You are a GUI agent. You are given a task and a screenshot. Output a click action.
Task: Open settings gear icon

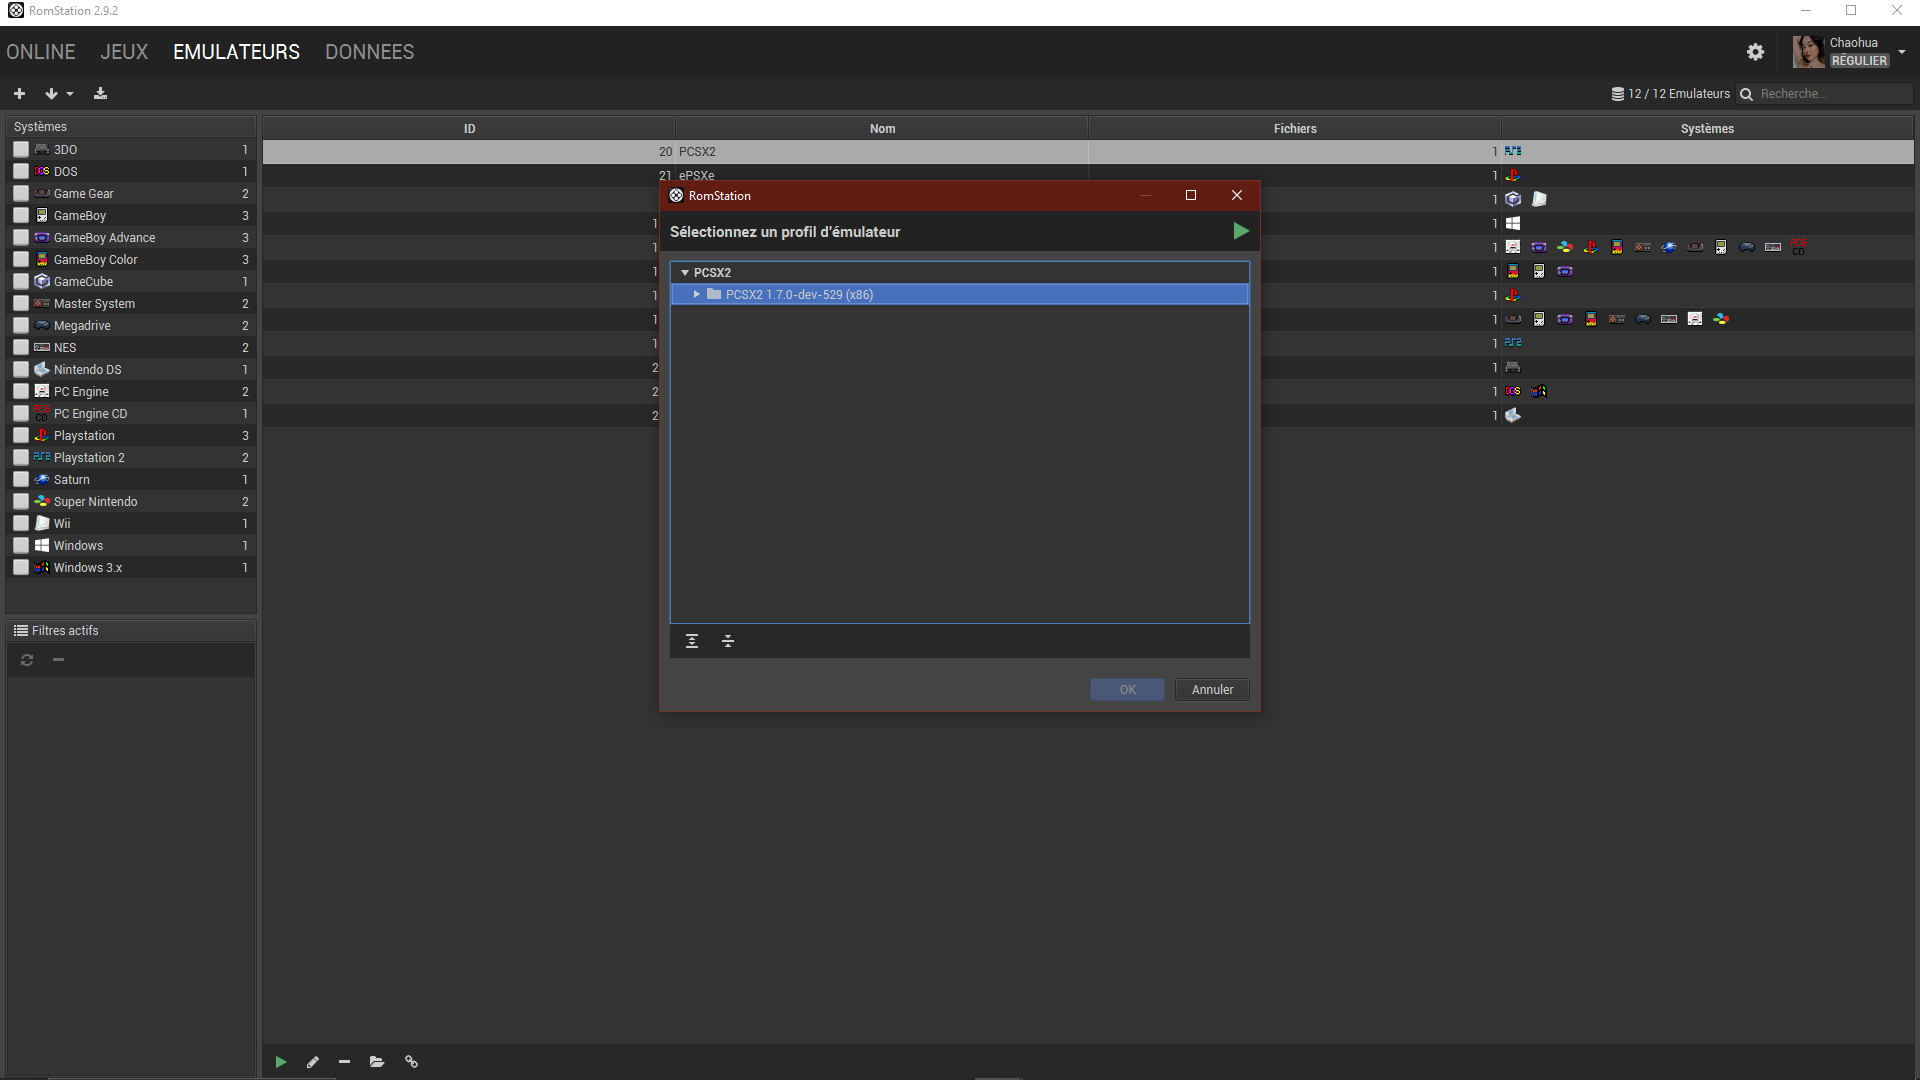(1755, 52)
